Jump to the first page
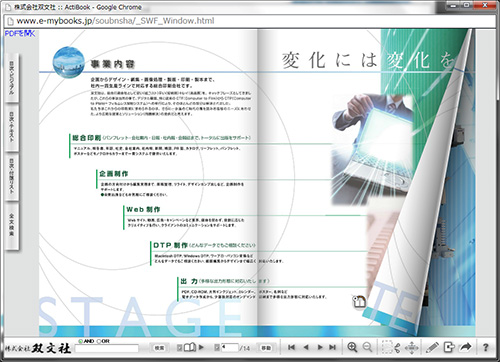The image size is (500, 362). (291, 347)
